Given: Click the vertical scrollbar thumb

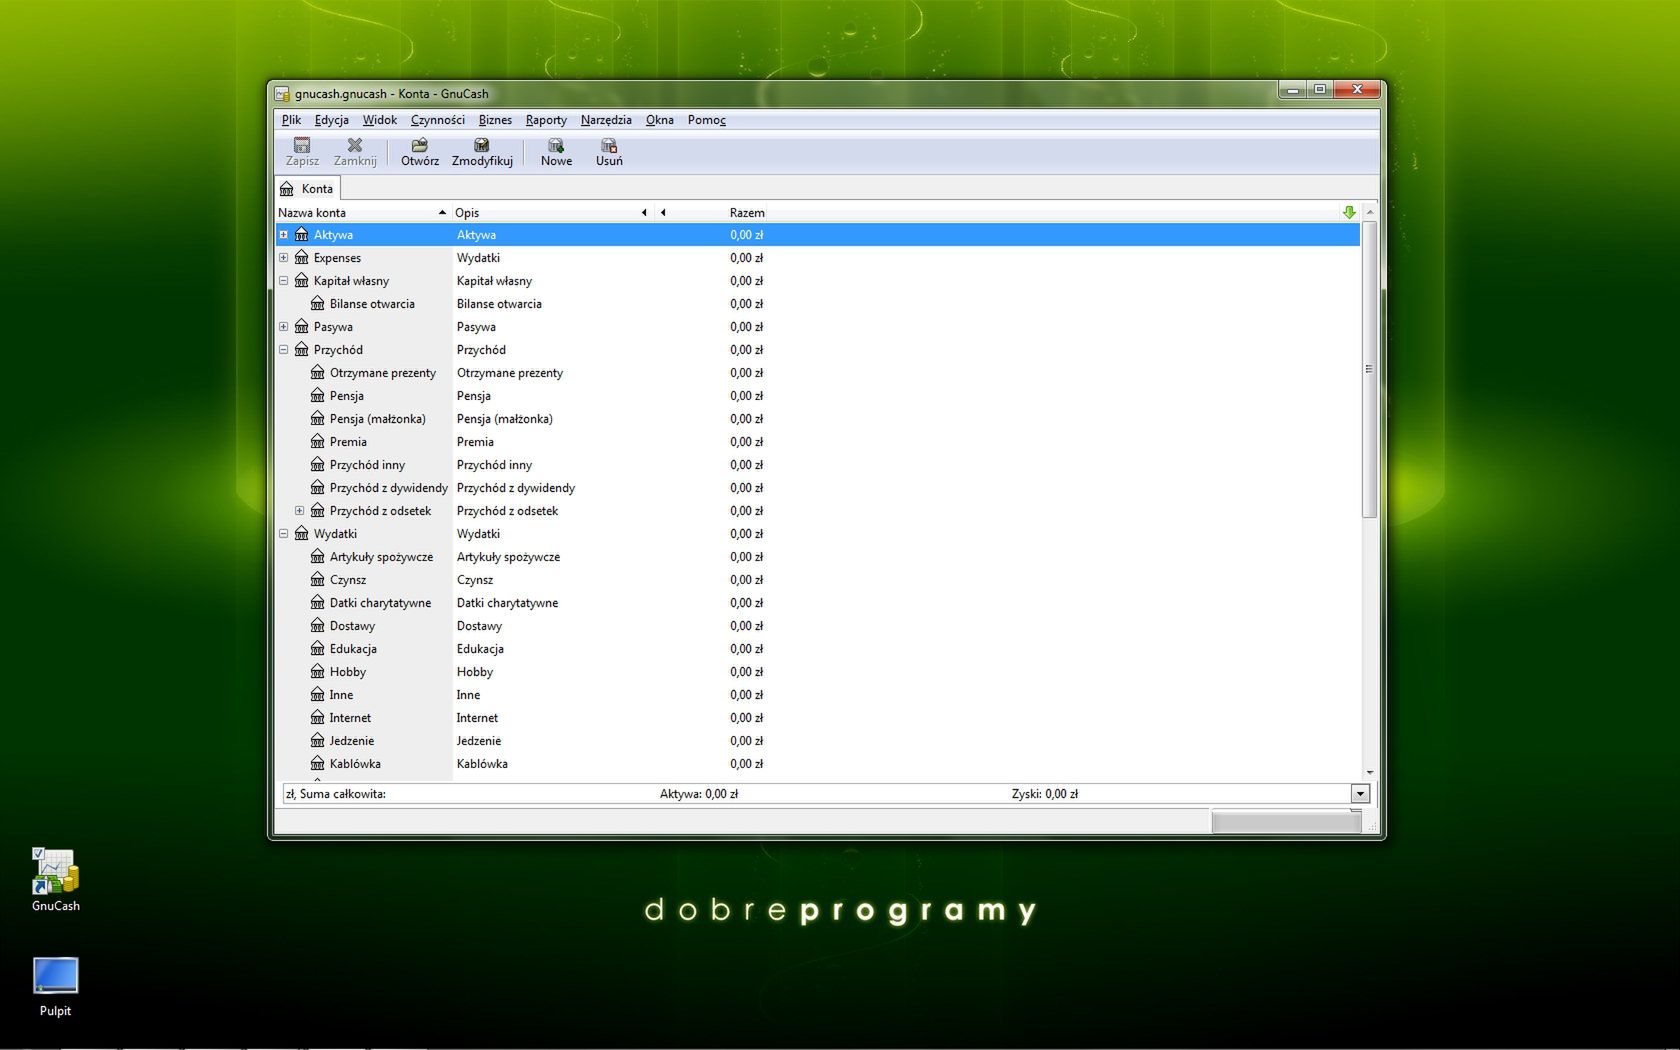Looking at the screenshot, I should click(x=1369, y=369).
